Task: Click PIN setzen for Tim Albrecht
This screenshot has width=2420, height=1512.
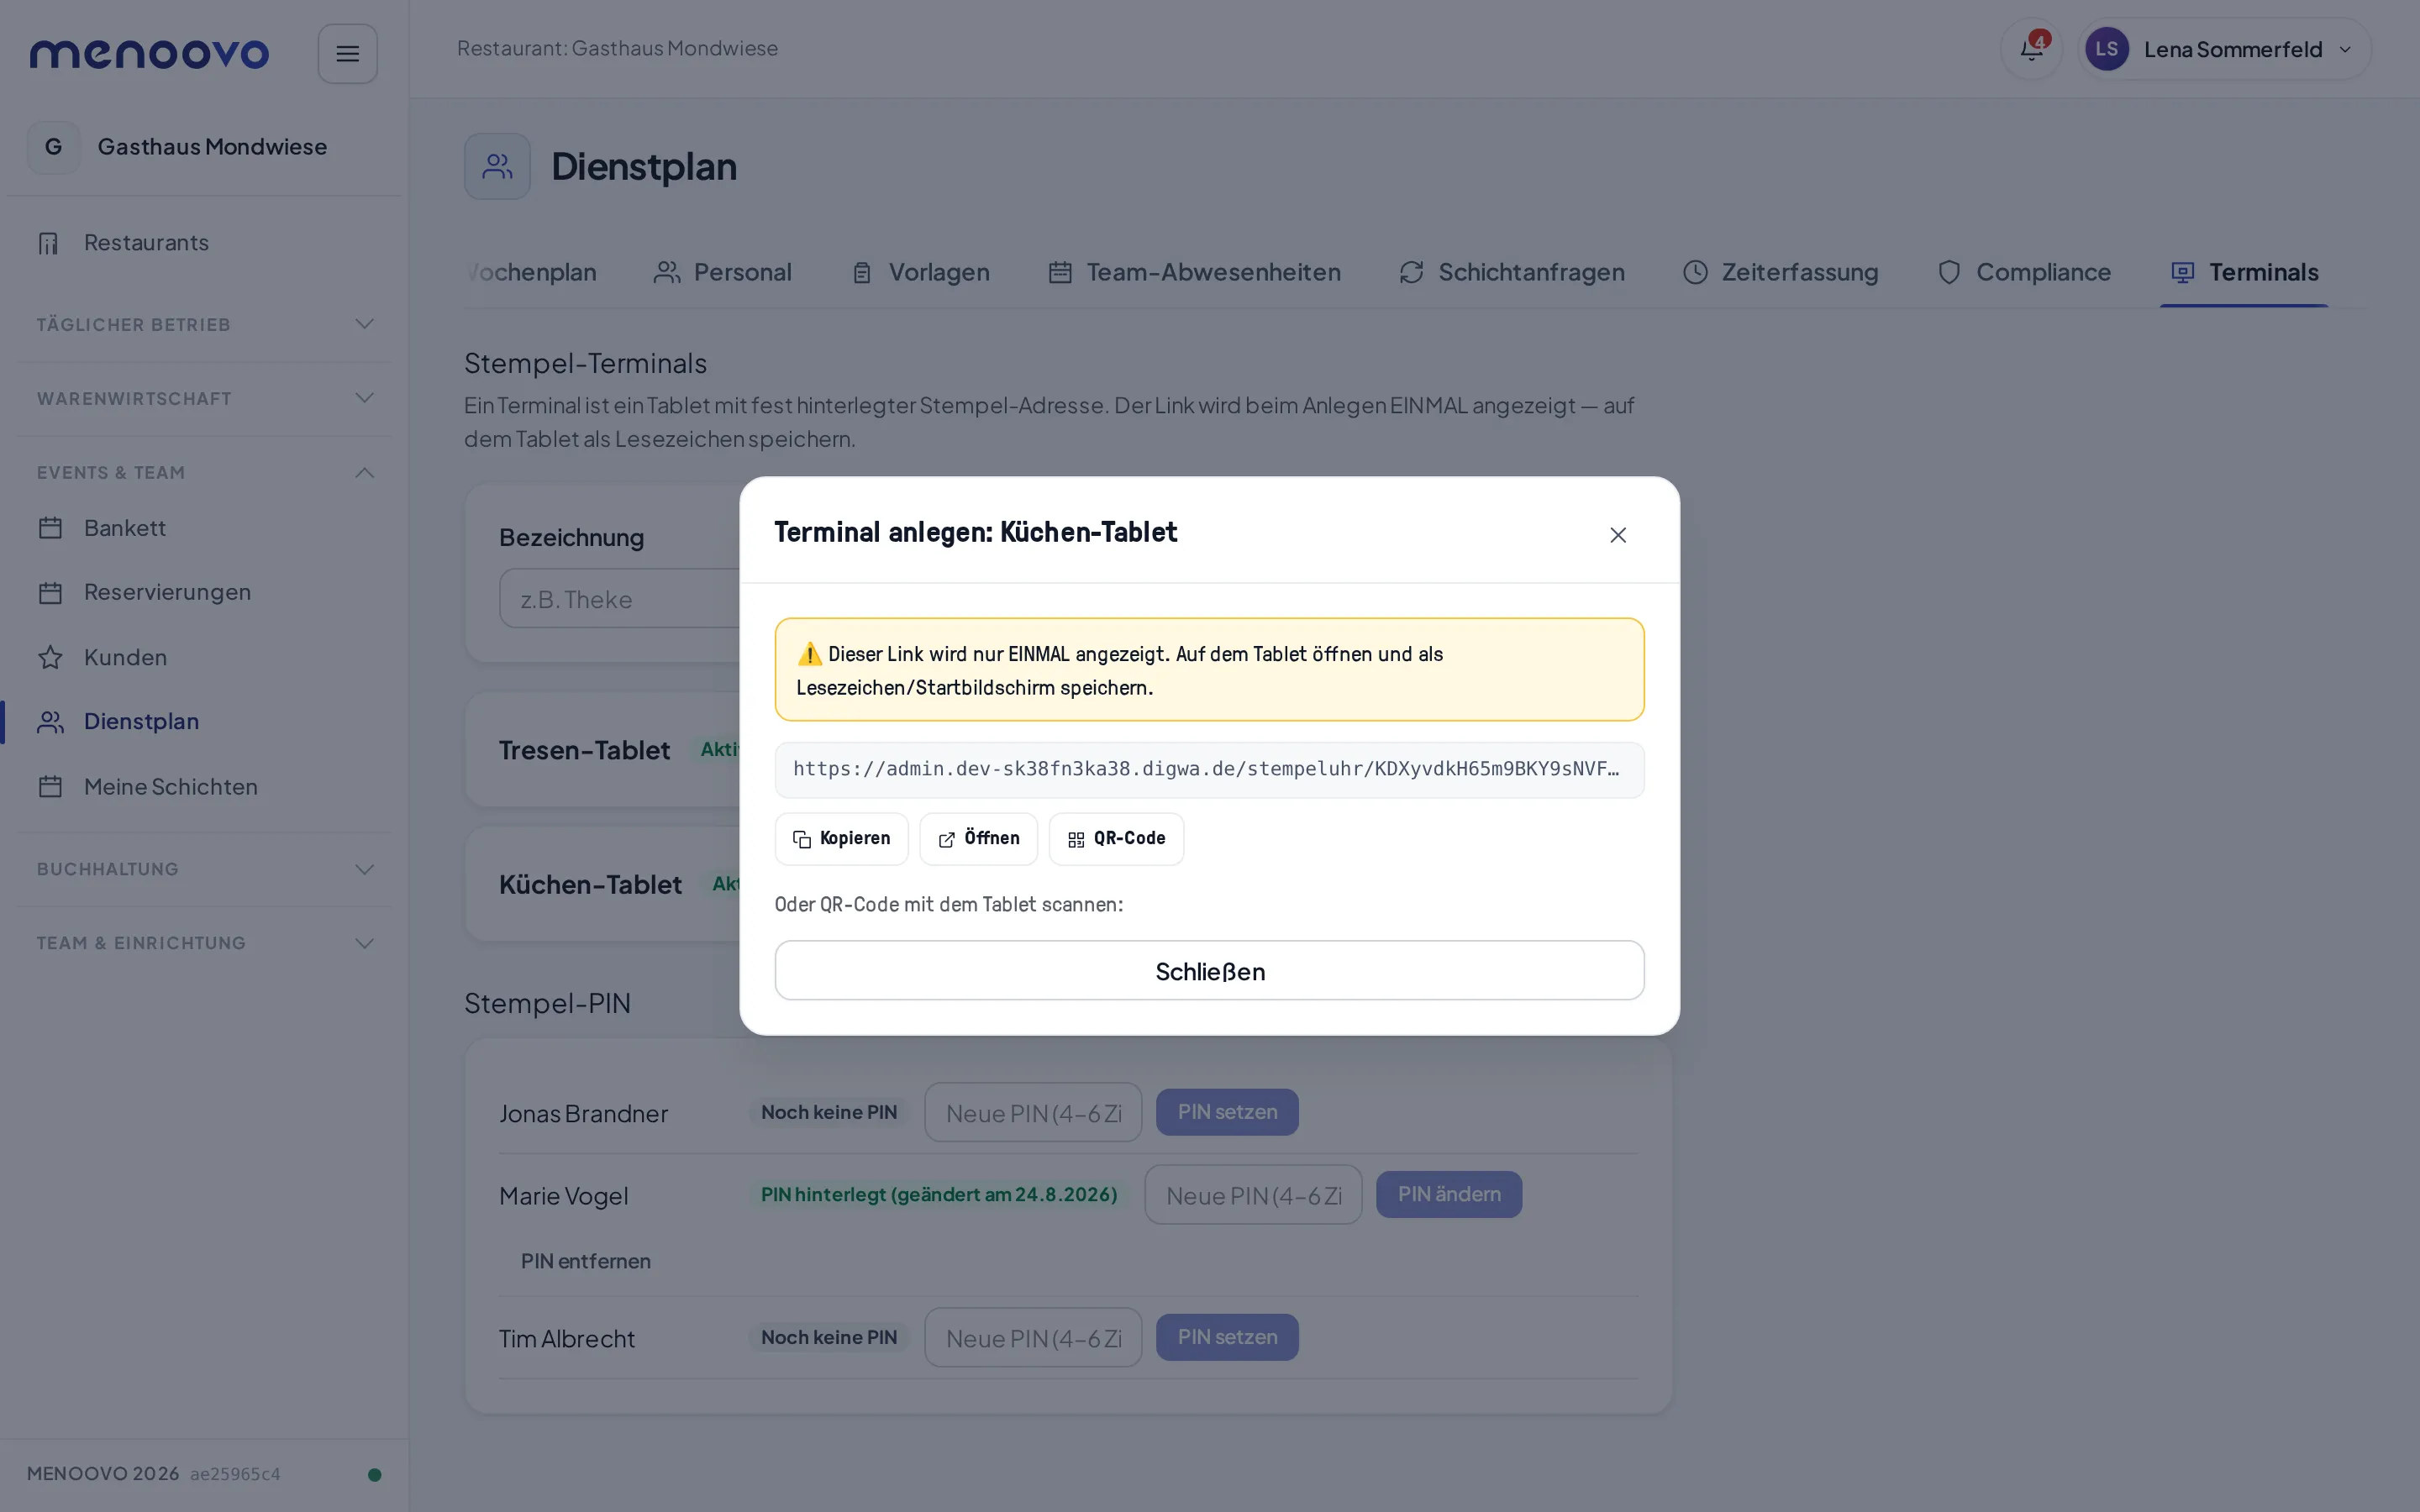Action: click(1227, 1337)
